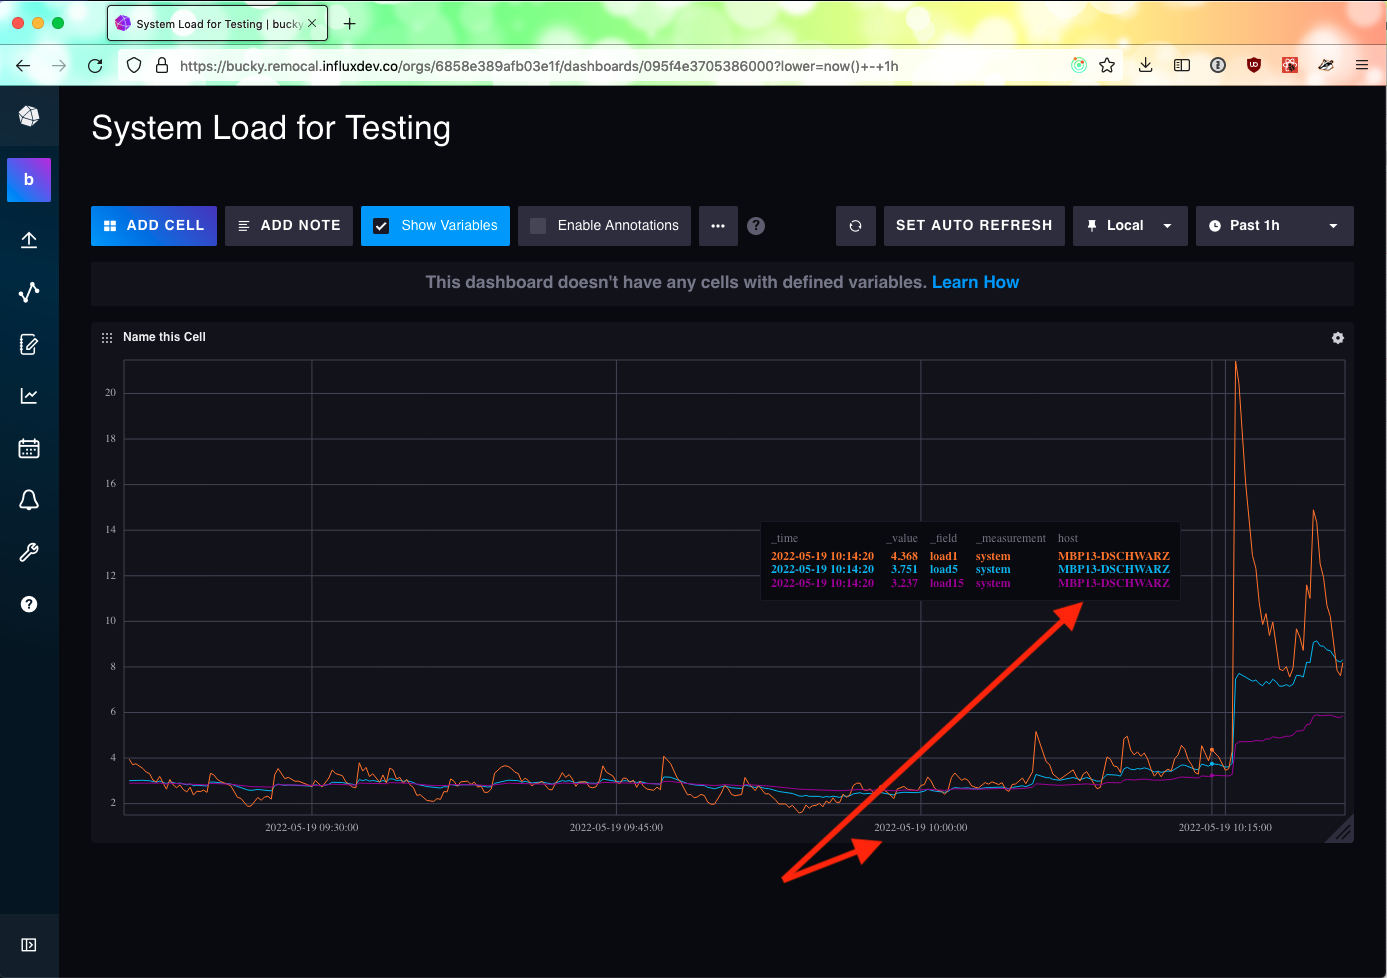Open the Past 1h time range dropdown

coord(1275,226)
